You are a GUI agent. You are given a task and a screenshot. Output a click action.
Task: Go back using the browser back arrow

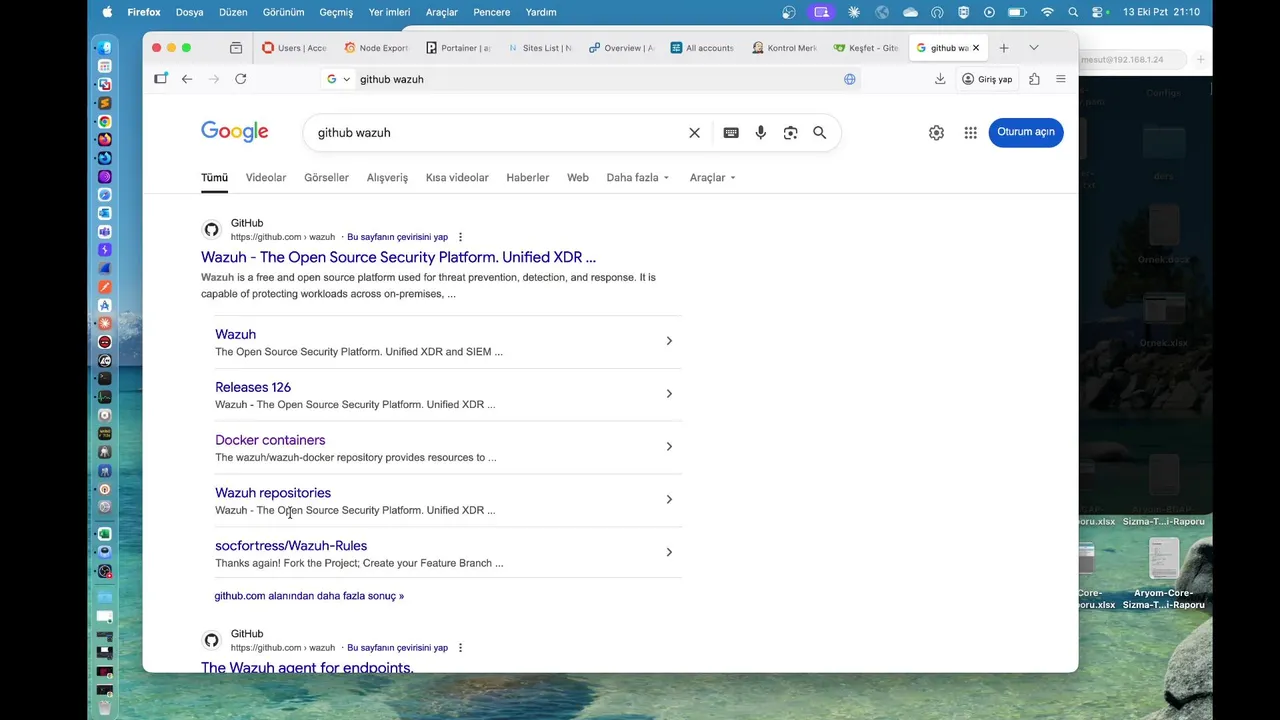(x=187, y=79)
